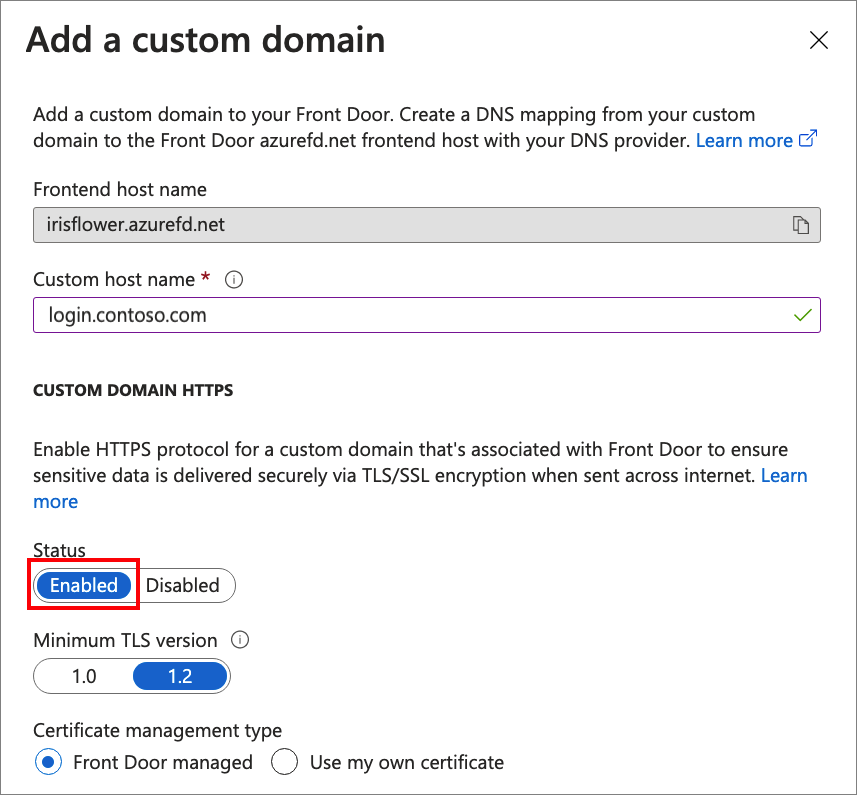Screen dimensions: 857x795
Task: Choose Front Door managed certificate
Action: pyautogui.click(x=48, y=762)
